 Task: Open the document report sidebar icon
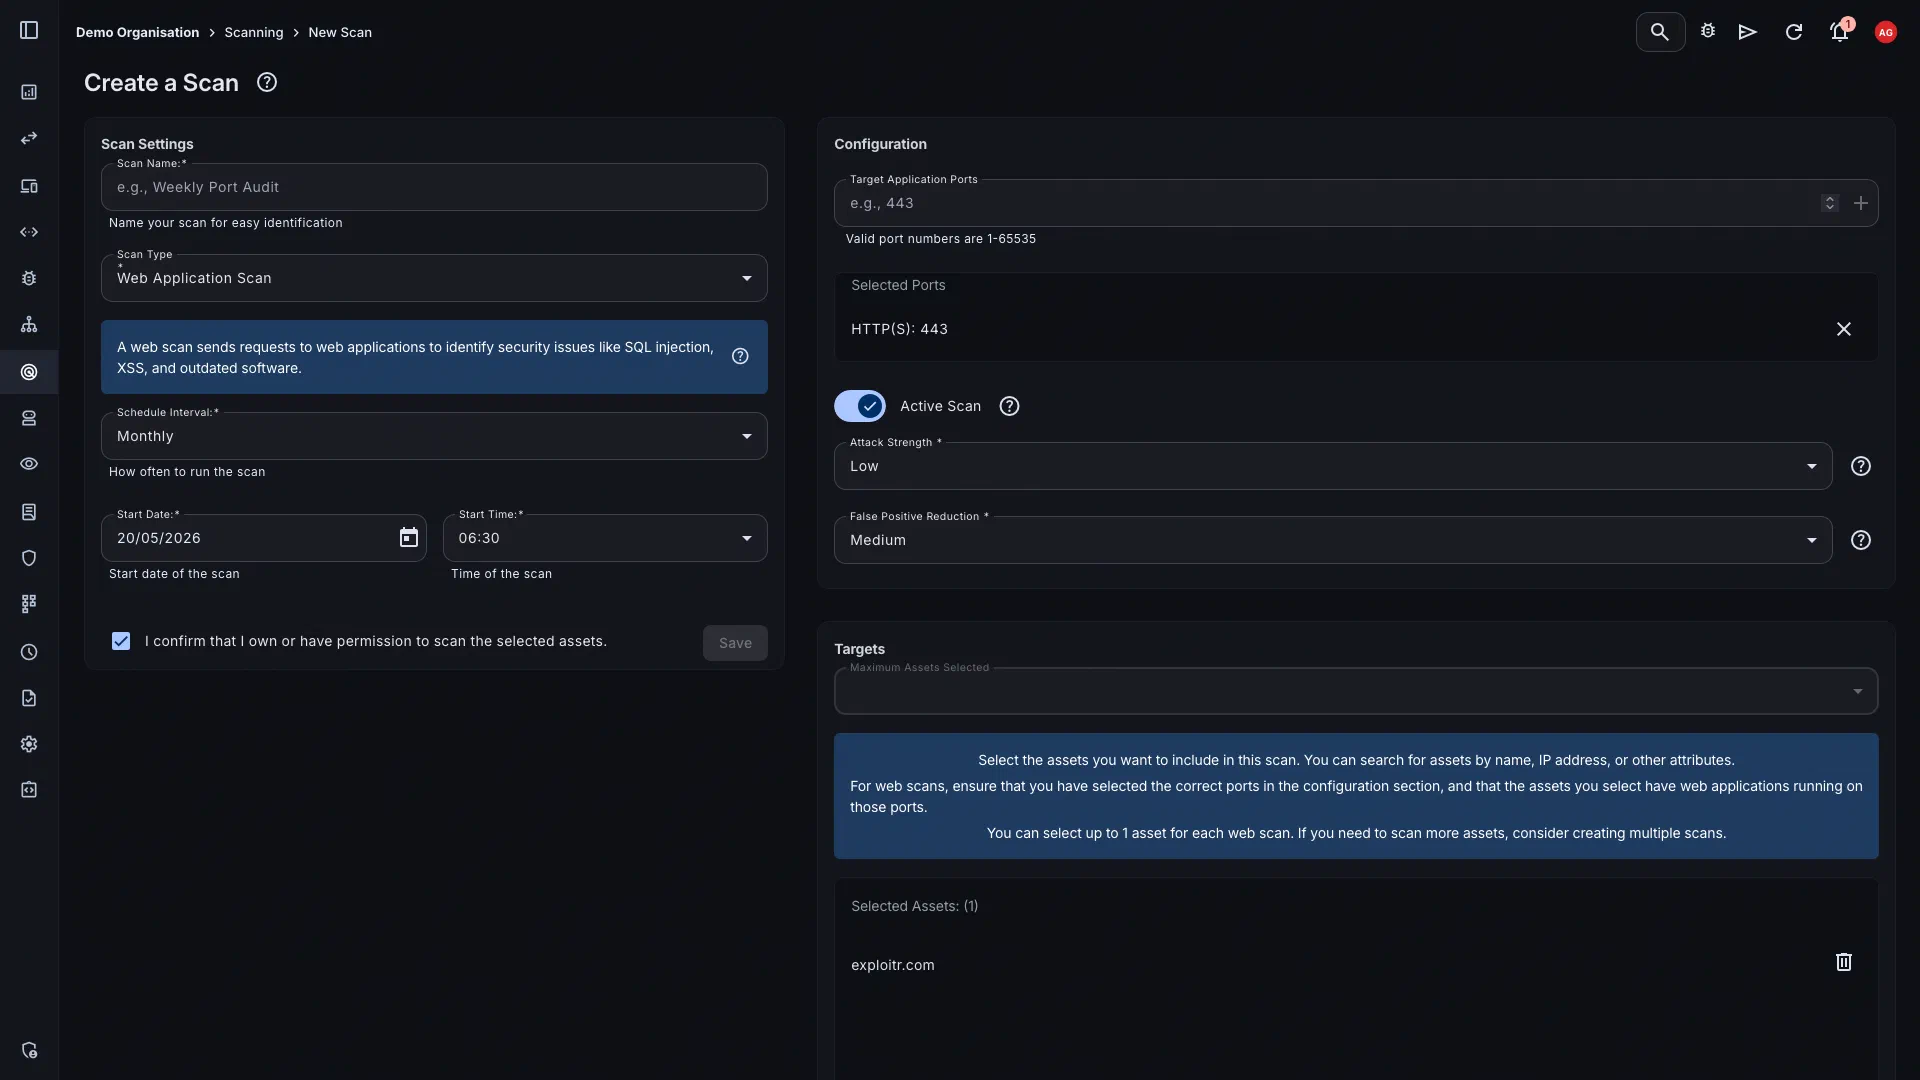pos(29,512)
